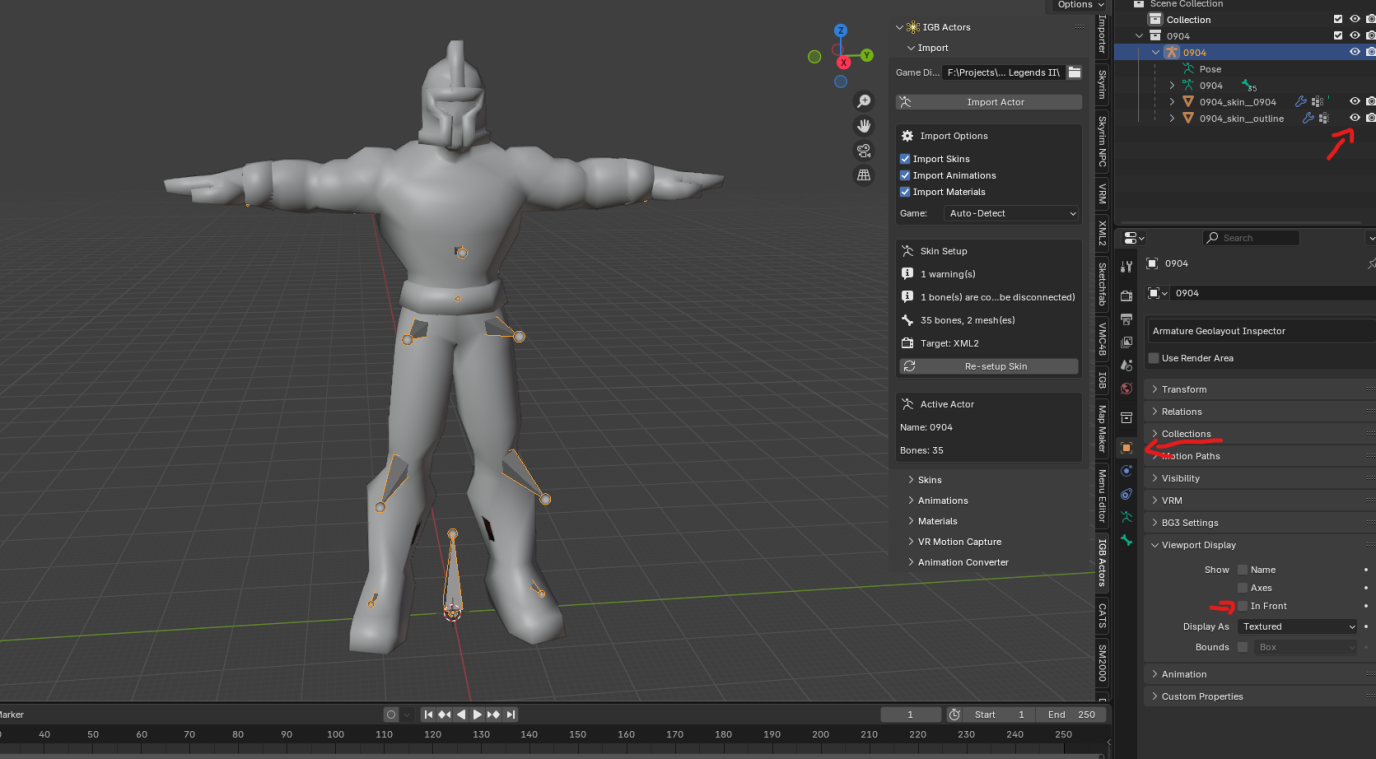1376x759 pixels.
Task: Click the Re-setup Skin button
Action: [989, 366]
